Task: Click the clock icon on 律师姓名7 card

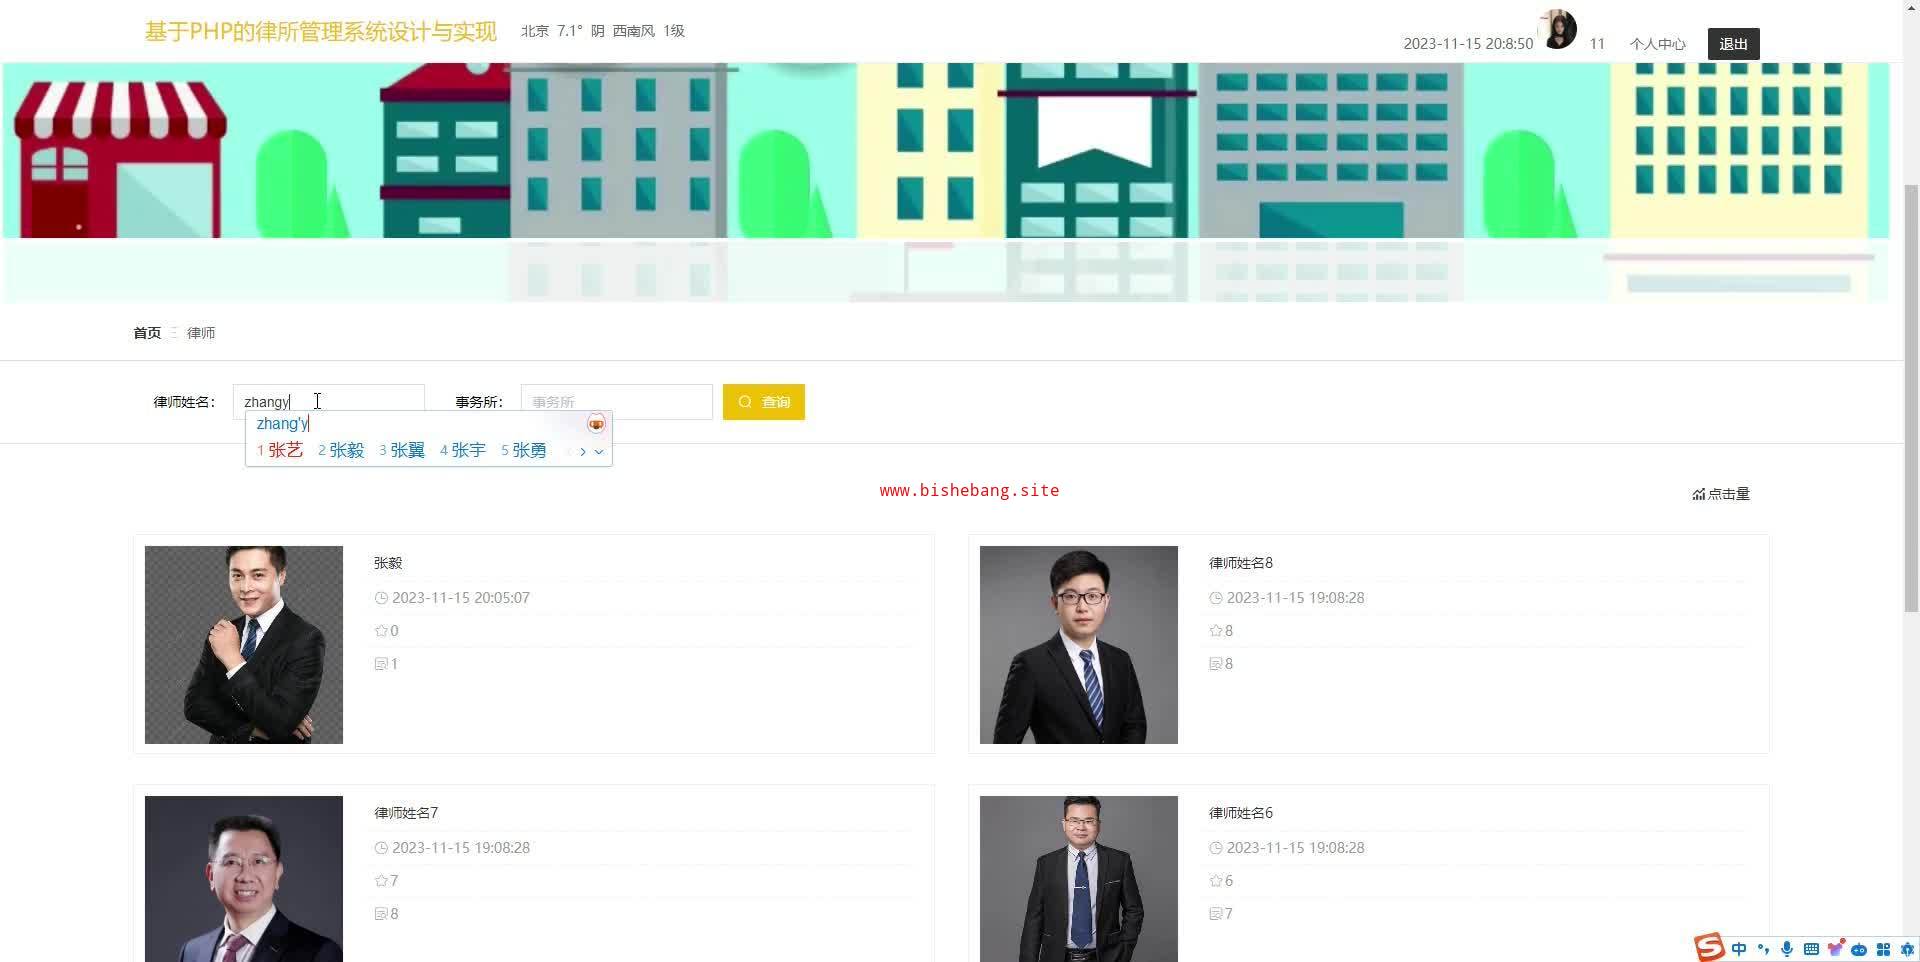Action: pos(381,848)
